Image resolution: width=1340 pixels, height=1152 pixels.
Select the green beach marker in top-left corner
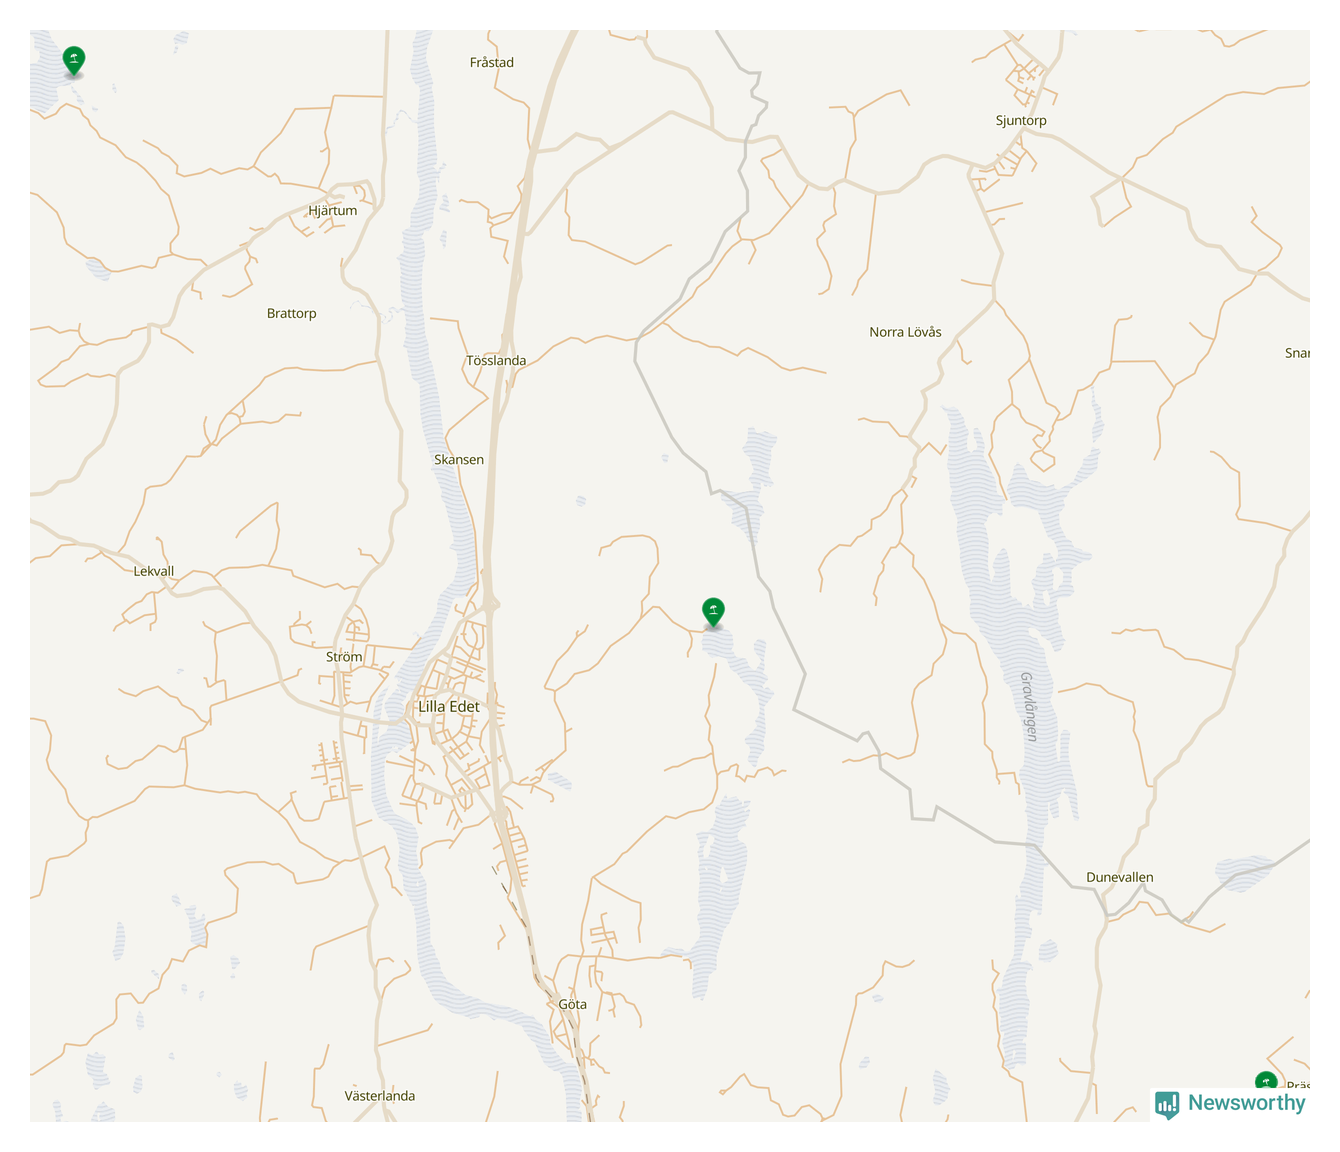click(x=73, y=60)
